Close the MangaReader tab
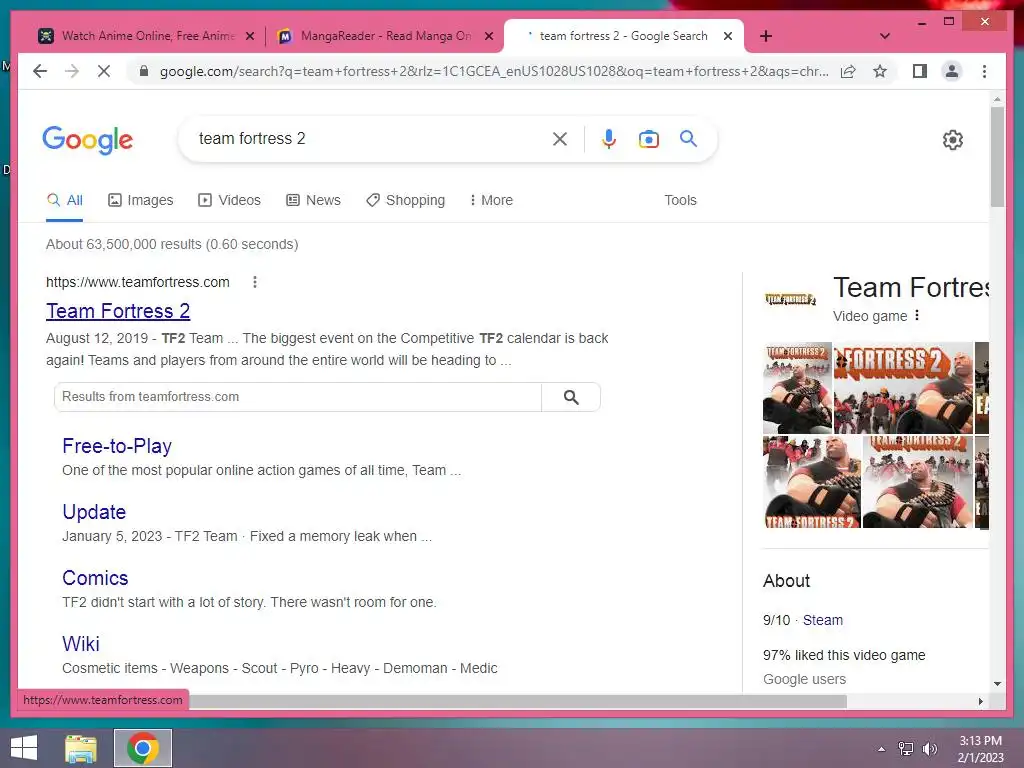The height and width of the screenshot is (768, 1024). click(488, 36)
